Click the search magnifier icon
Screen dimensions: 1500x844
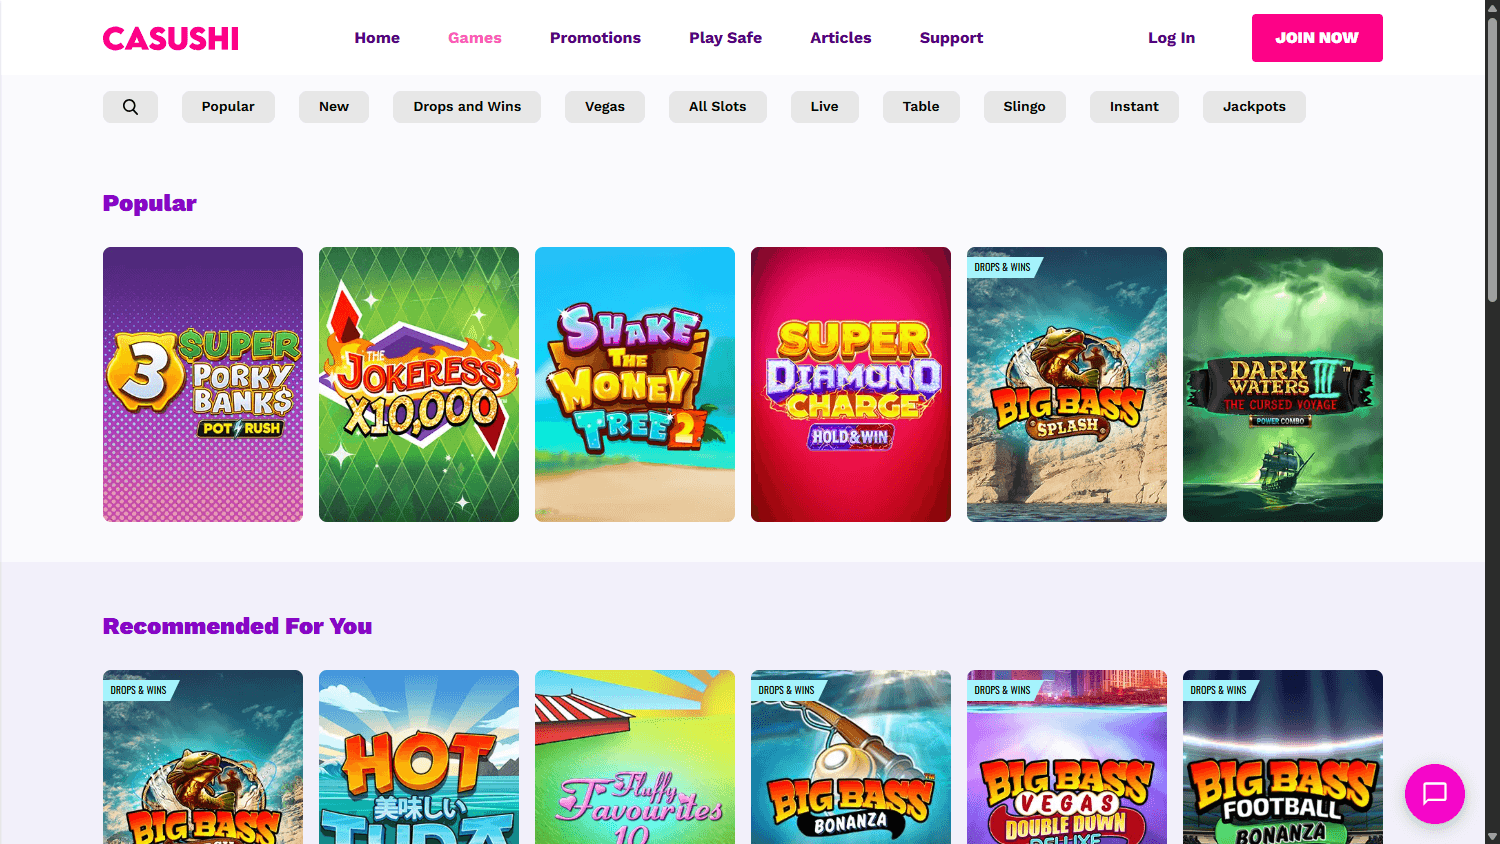[130, 107]
